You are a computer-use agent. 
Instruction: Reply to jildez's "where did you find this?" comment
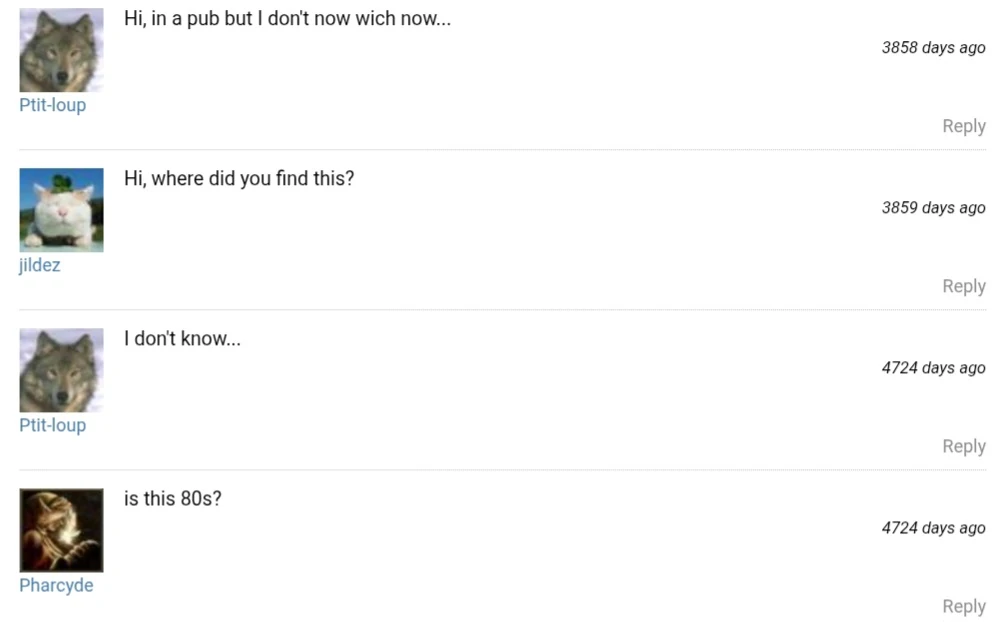click(963, 286)
